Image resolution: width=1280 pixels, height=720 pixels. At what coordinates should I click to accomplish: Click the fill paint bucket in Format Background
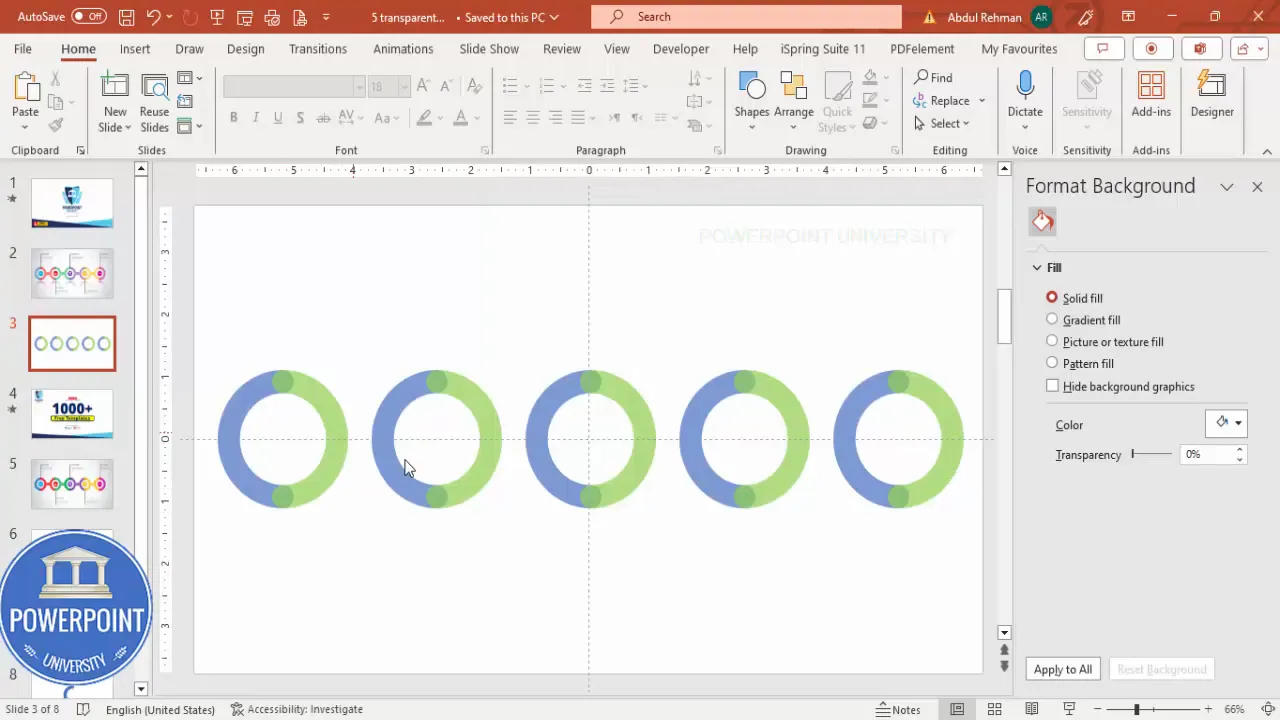tap(1042, 220)
